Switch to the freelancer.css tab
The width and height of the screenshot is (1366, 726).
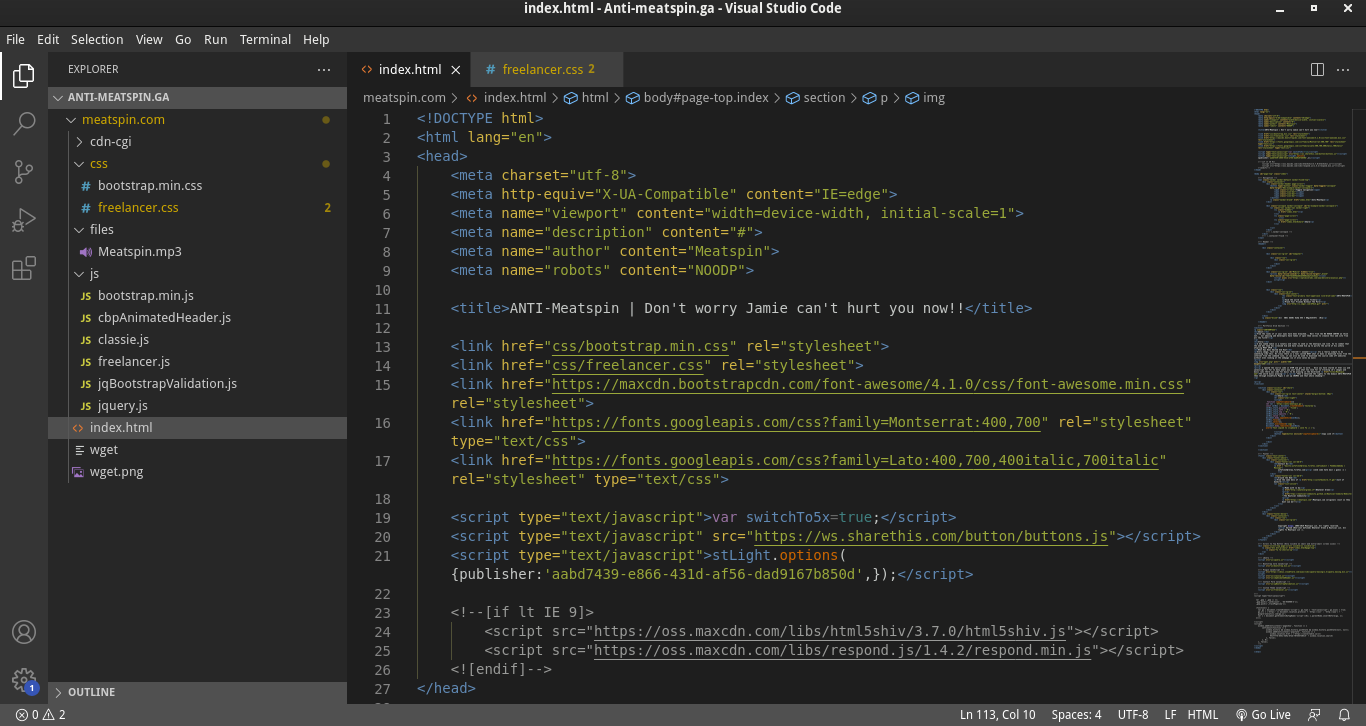coord(542,69)
